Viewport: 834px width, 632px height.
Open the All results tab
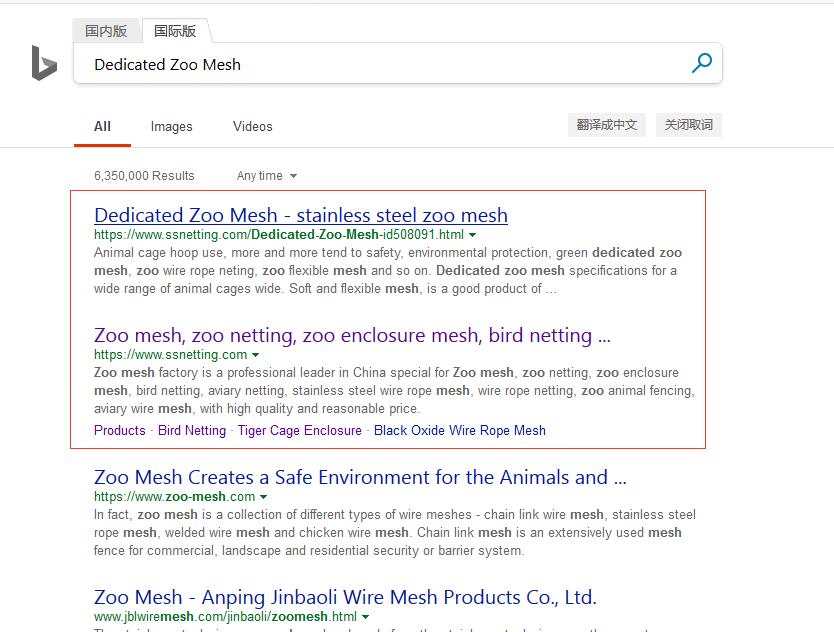coord(102,127)
